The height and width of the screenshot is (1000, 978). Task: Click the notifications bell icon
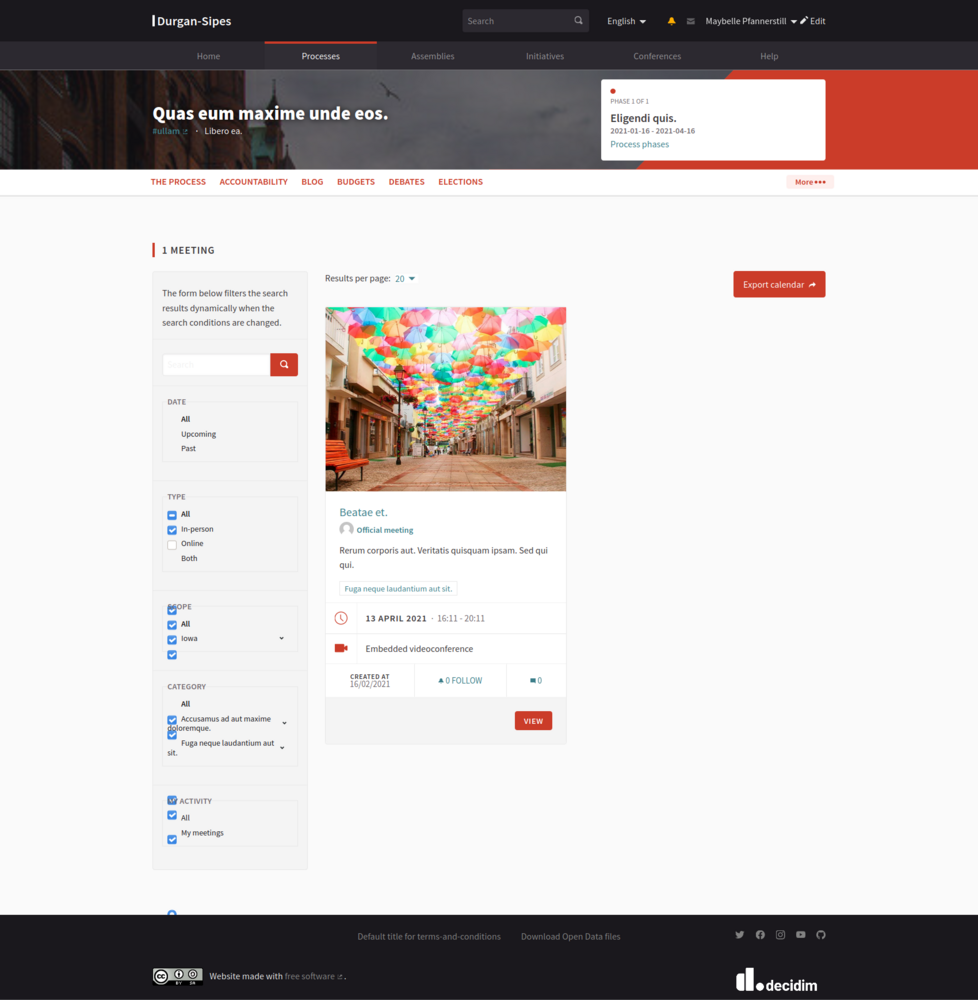coord(671,21)
